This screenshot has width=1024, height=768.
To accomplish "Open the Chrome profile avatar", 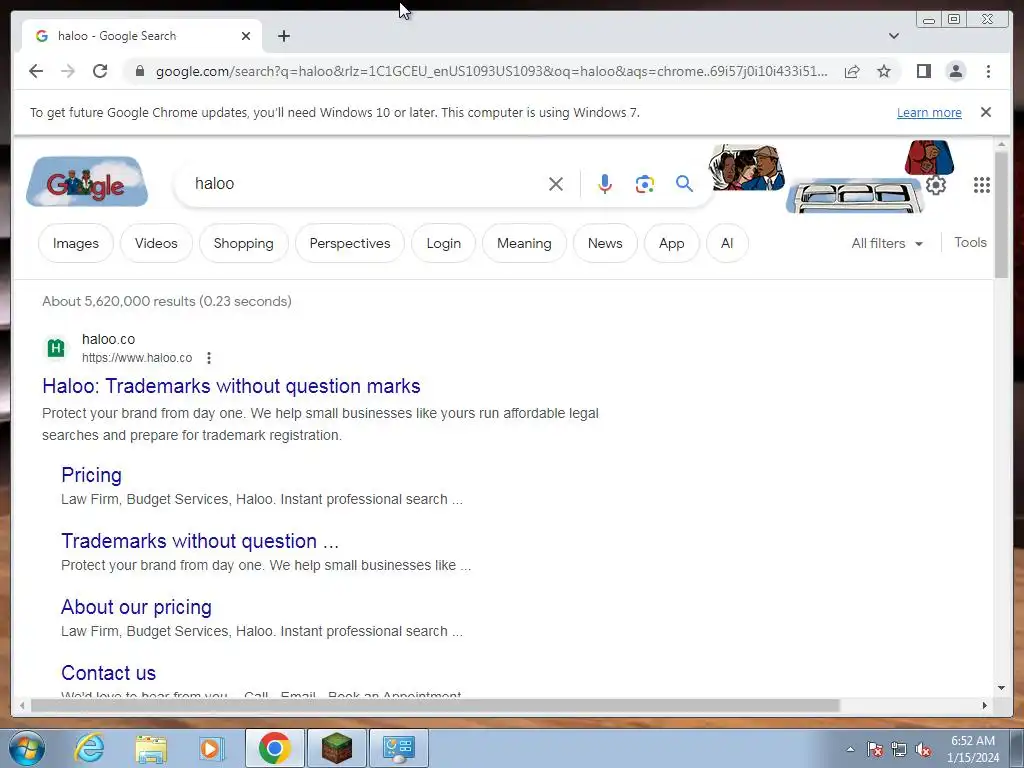I will [x=955, y=71].
